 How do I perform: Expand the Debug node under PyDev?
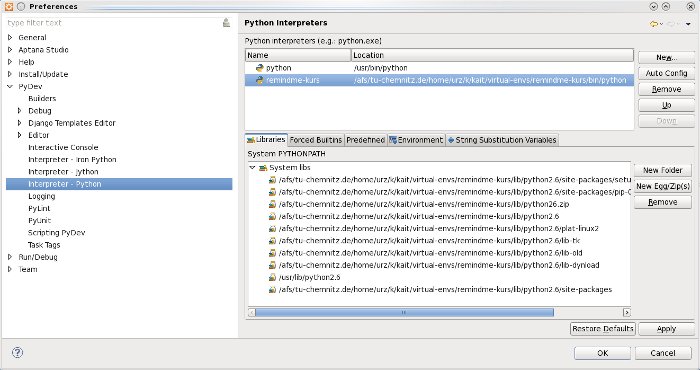point(20,110)
